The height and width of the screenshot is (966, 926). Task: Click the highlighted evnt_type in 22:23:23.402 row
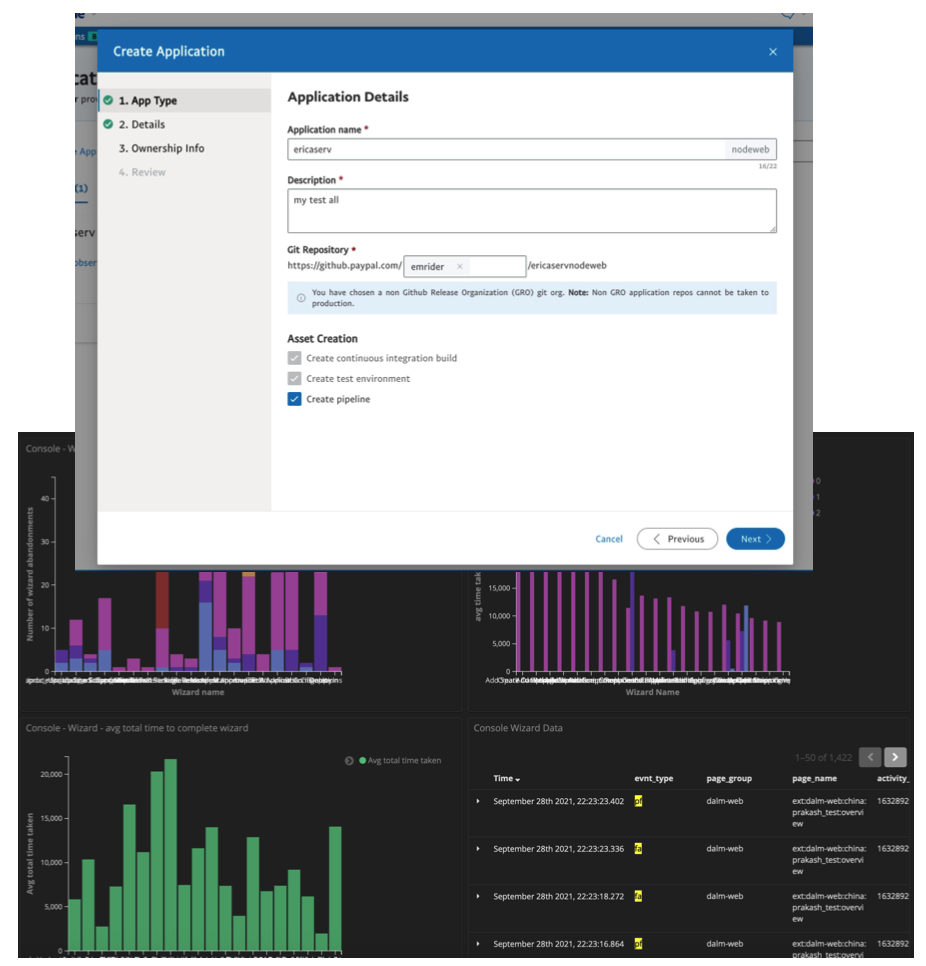(x=638, y=801)
